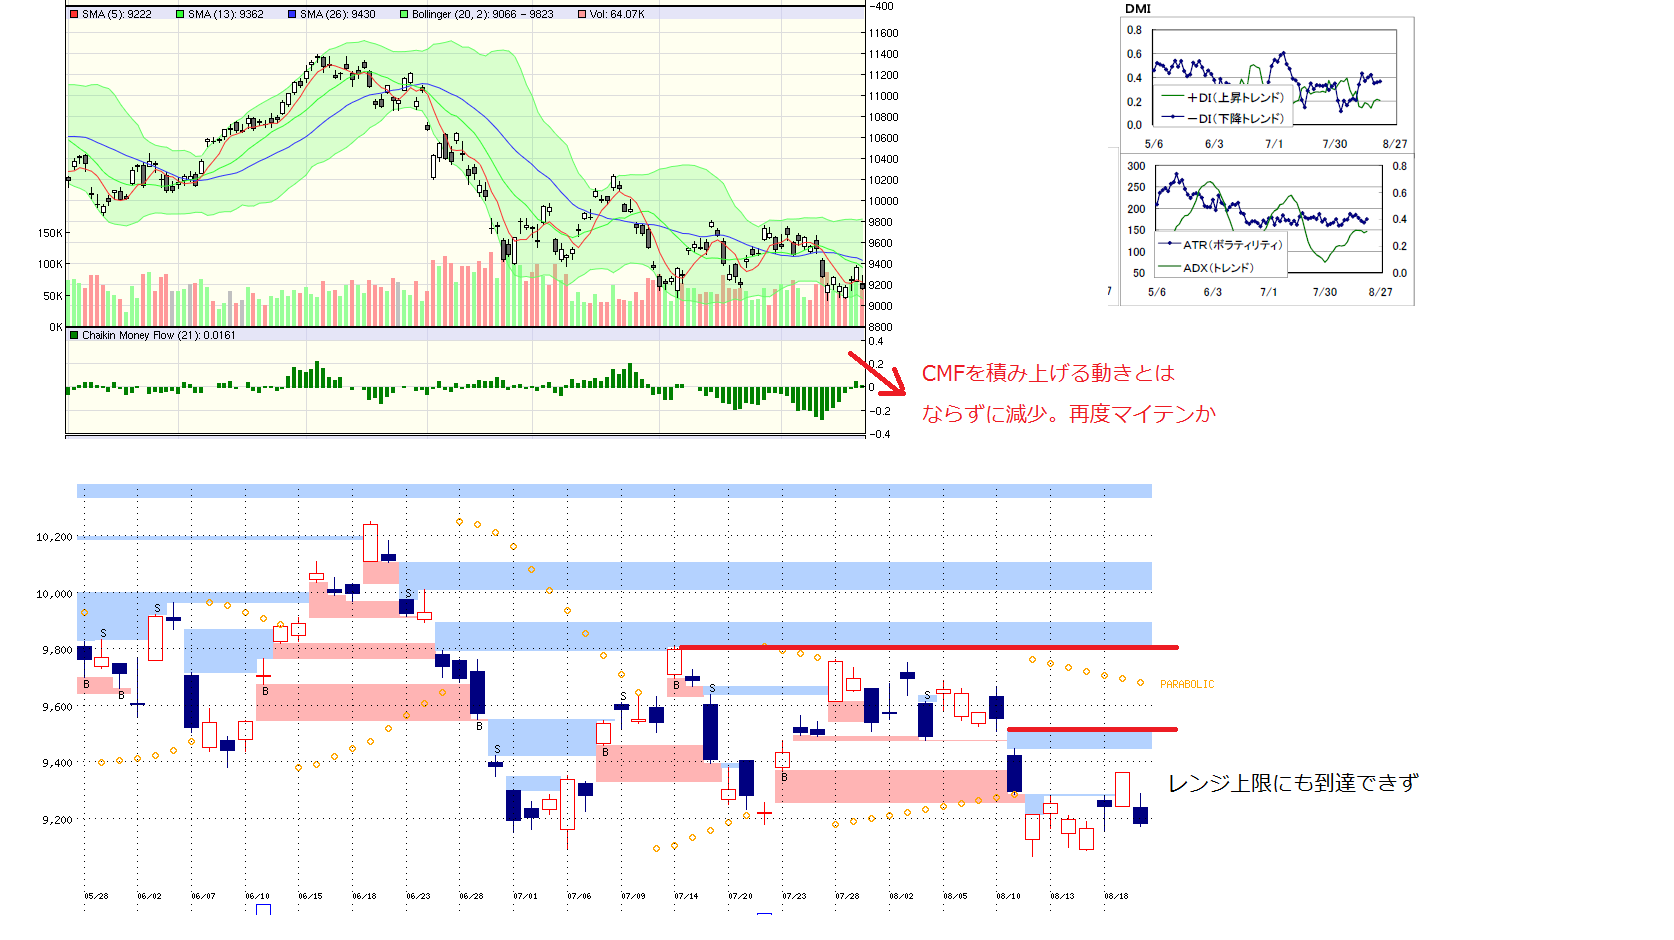The image size is (1674, 940).
Task: Click the 10,000 price axis label
Action: click(54, 594)
